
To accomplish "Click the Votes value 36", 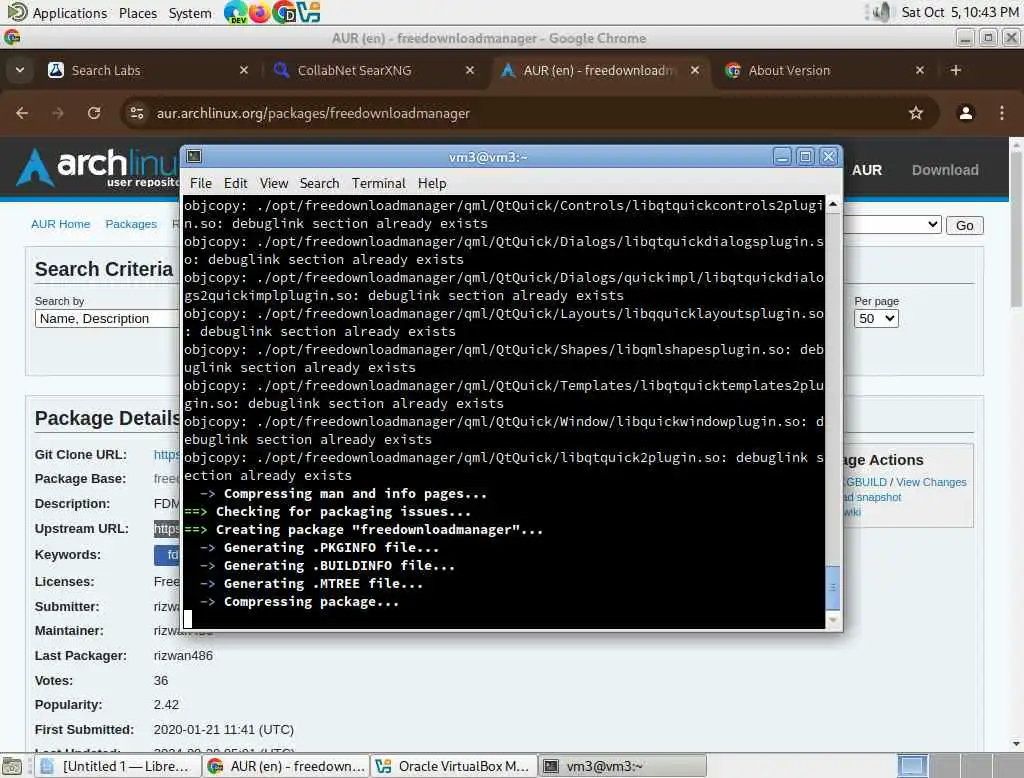I will click(x=161, y=680).
